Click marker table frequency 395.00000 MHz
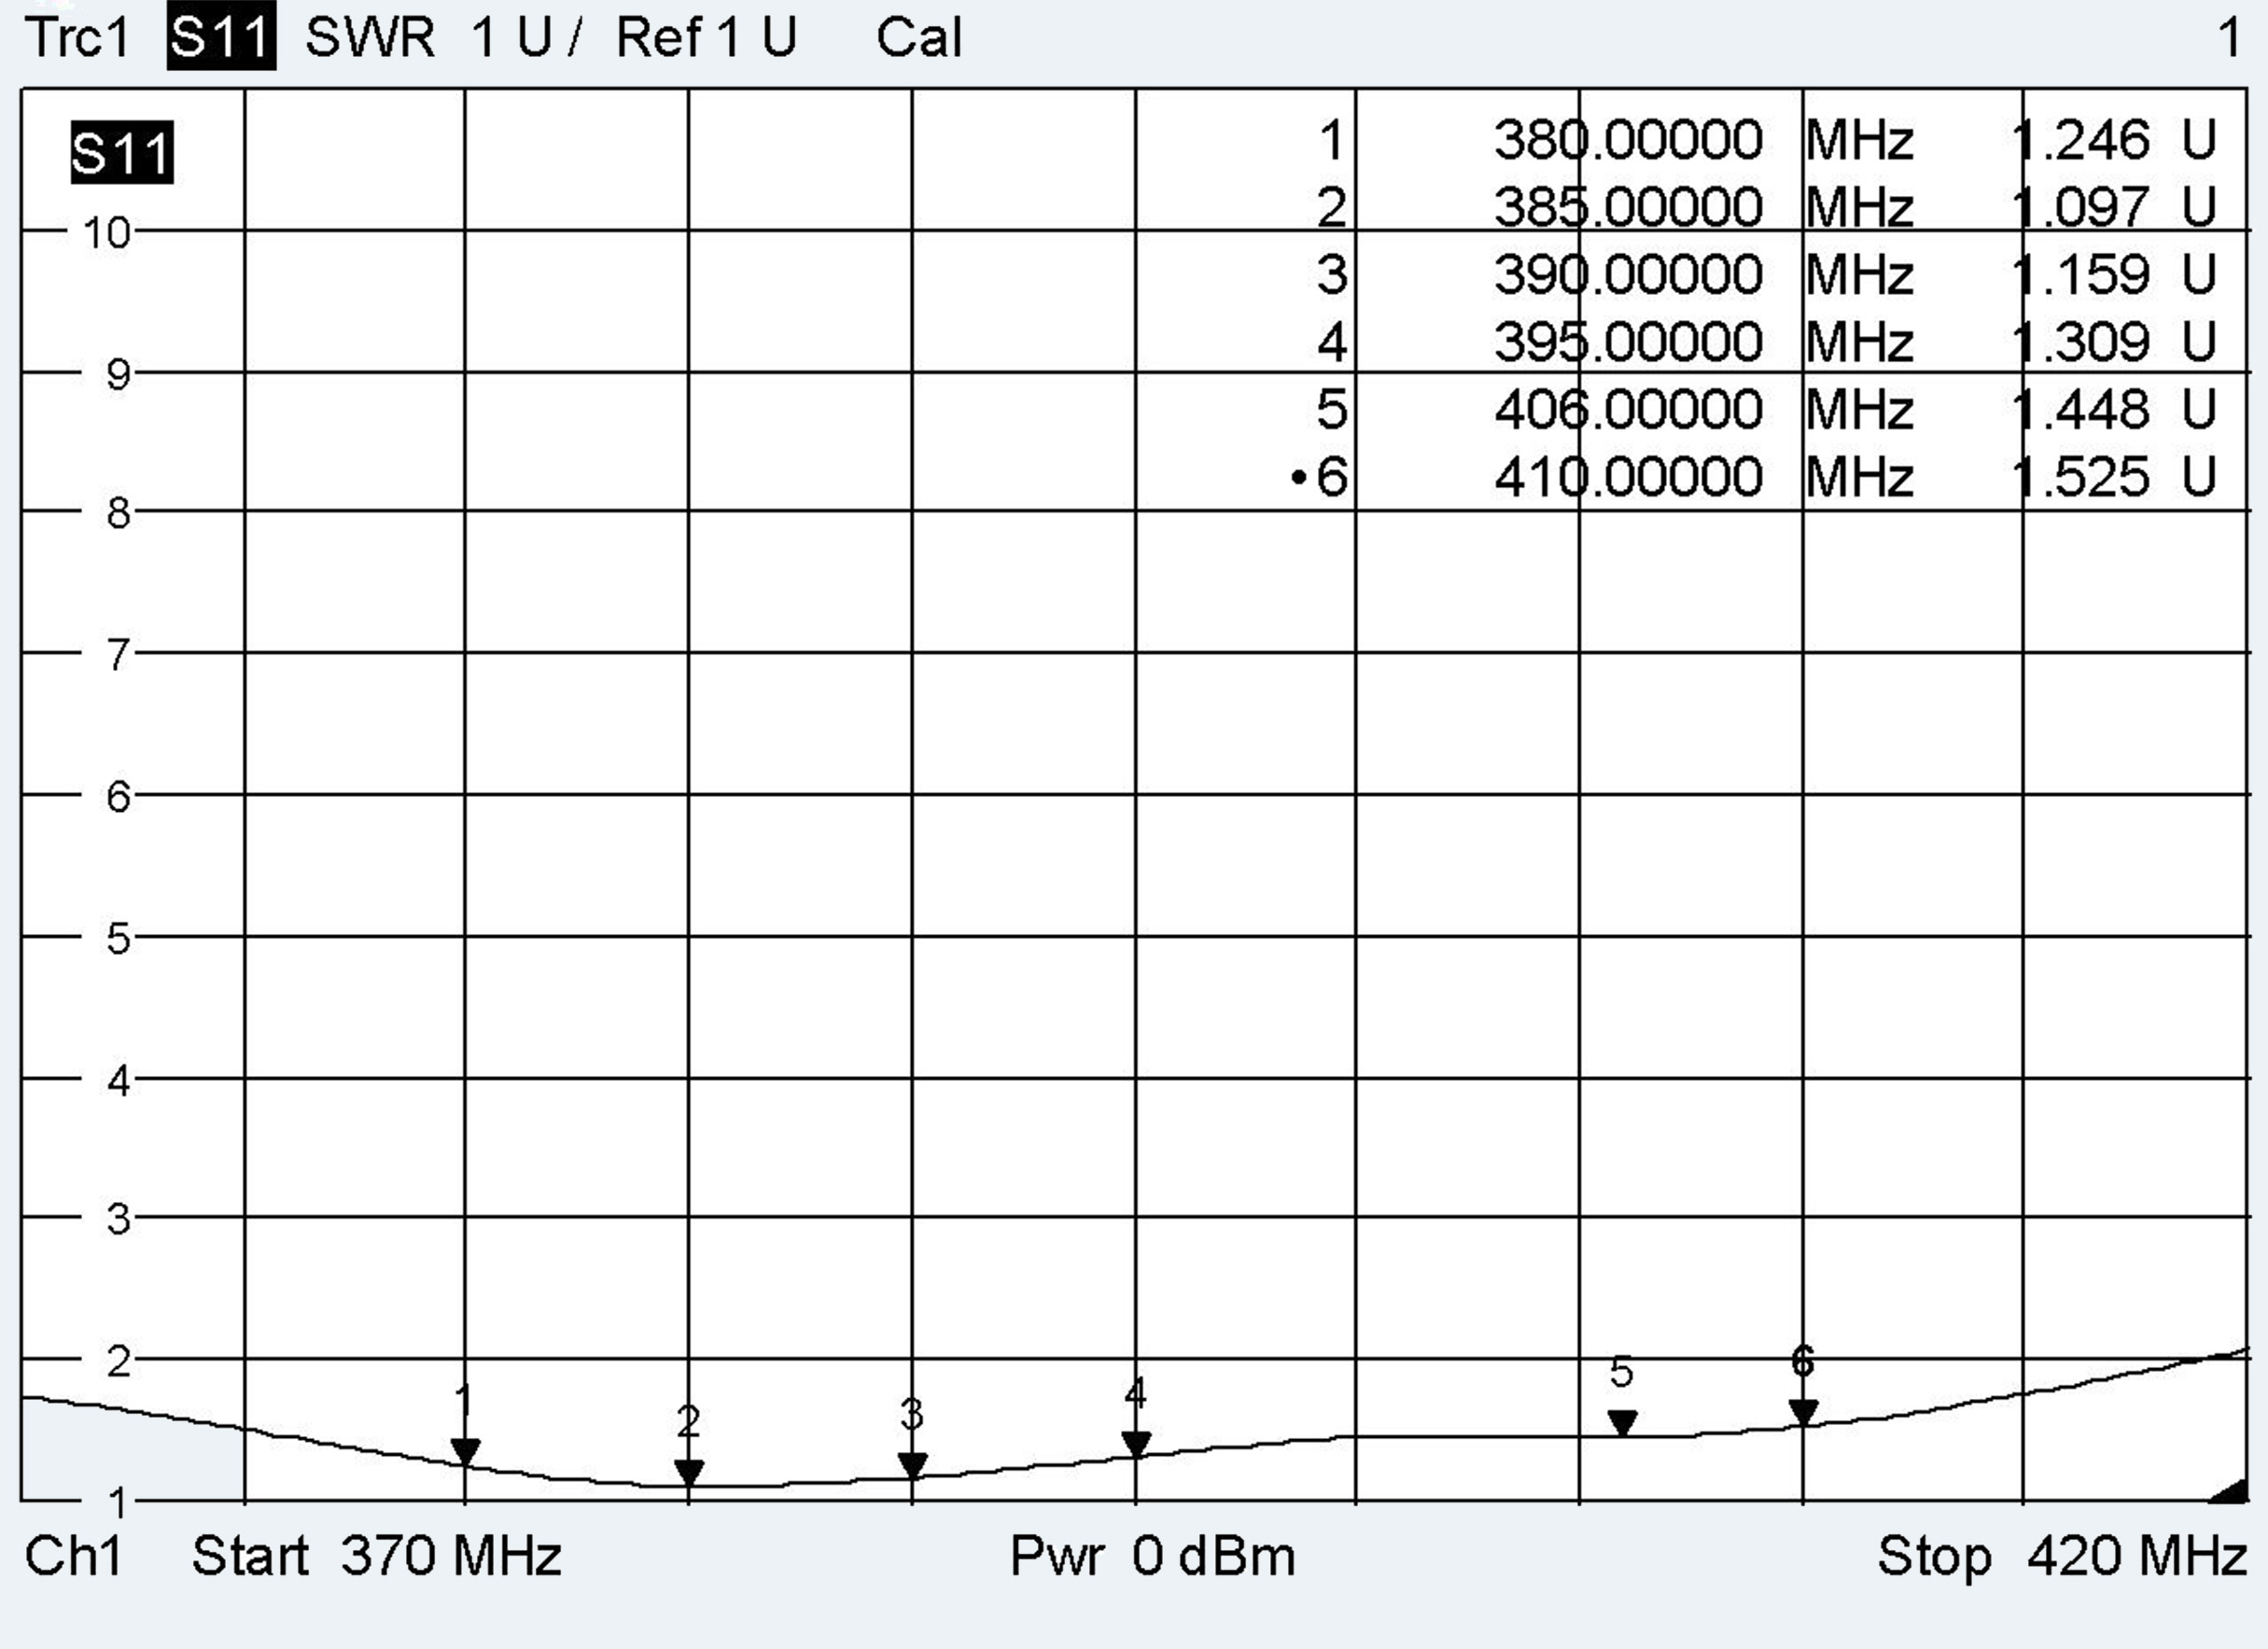The image size is (2268, 1649). pos(1704,342)
